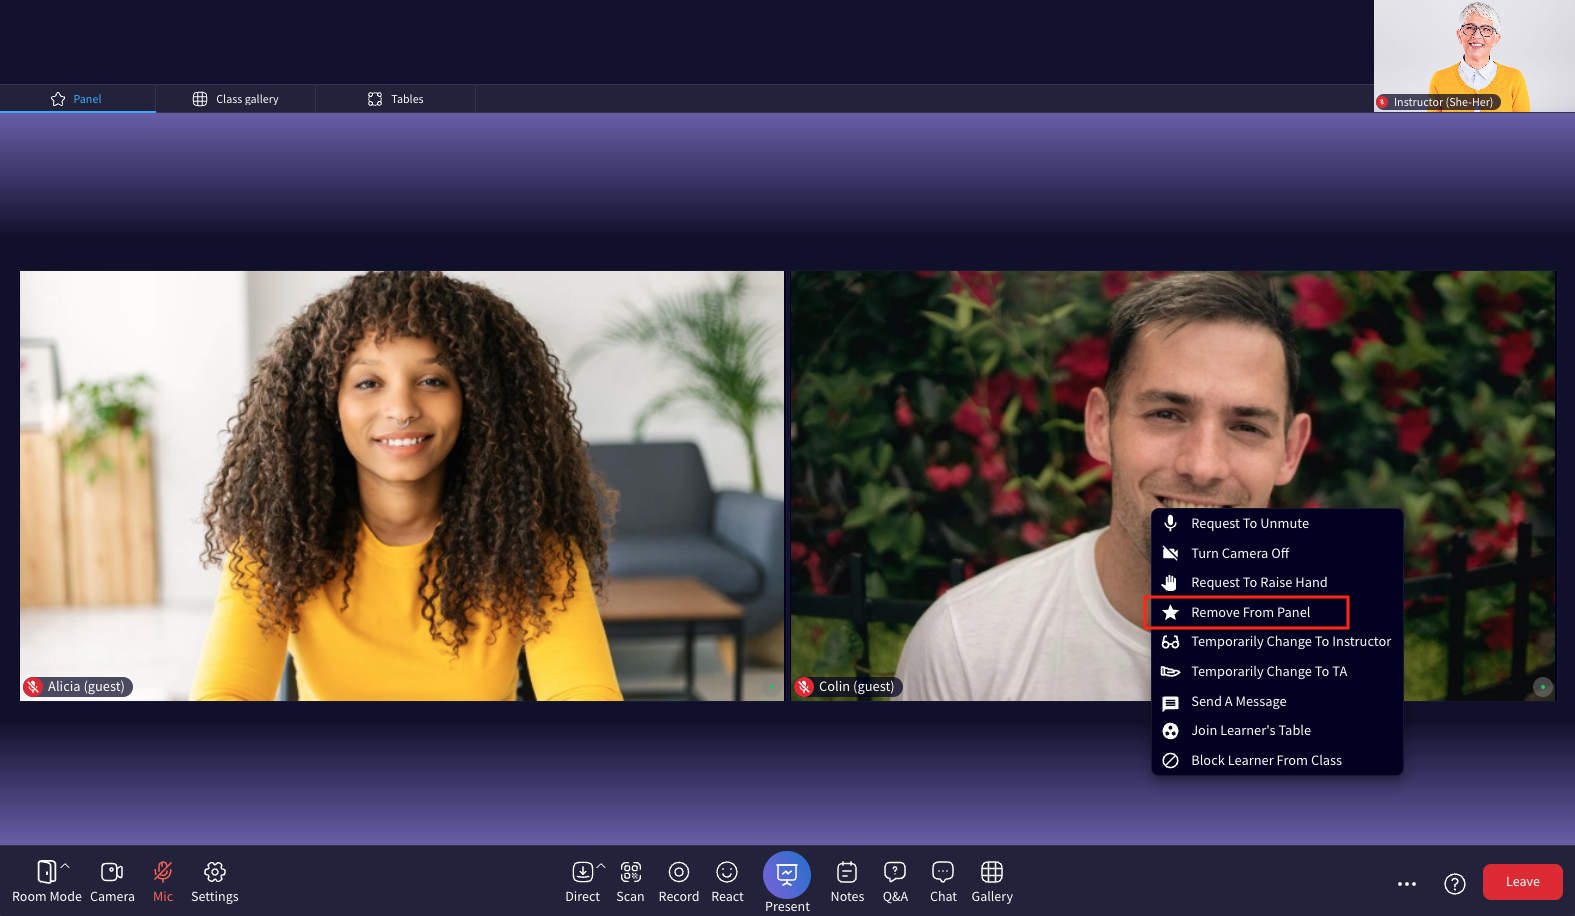Select Turn Camera Off option
The height and width of the screenshot is (916, 1575).
coord(1277,553)
